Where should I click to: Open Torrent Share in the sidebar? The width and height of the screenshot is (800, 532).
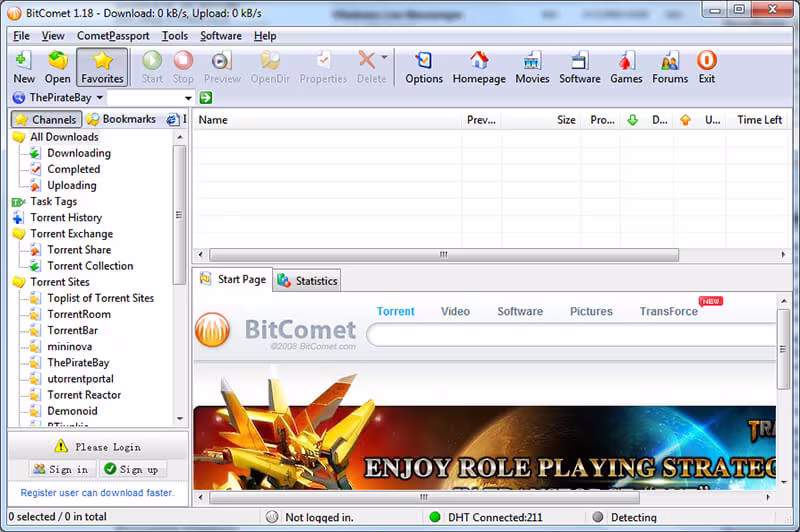(79, 249)
